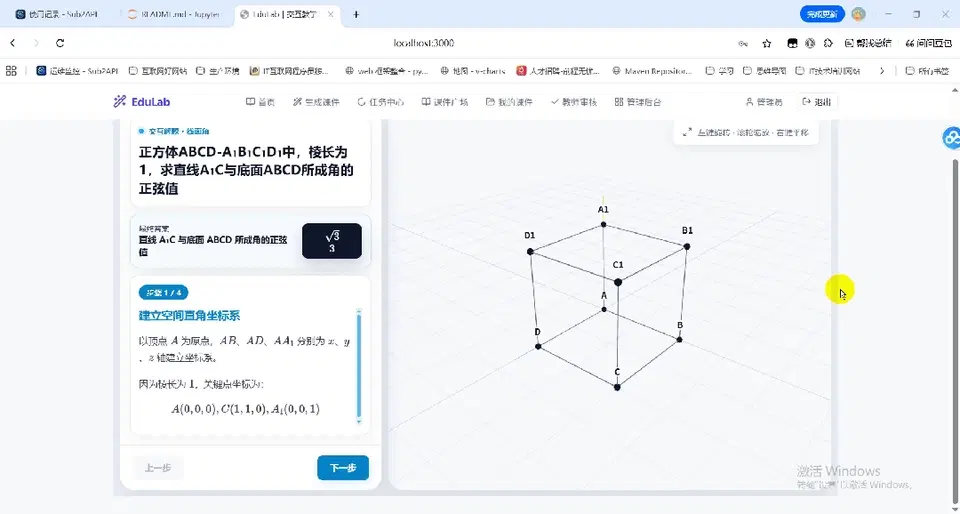This screenshot has width=960, height=514.
Task: Open the Sub2API bookmark
Action: pyautogui.click(x=77, y=71)
